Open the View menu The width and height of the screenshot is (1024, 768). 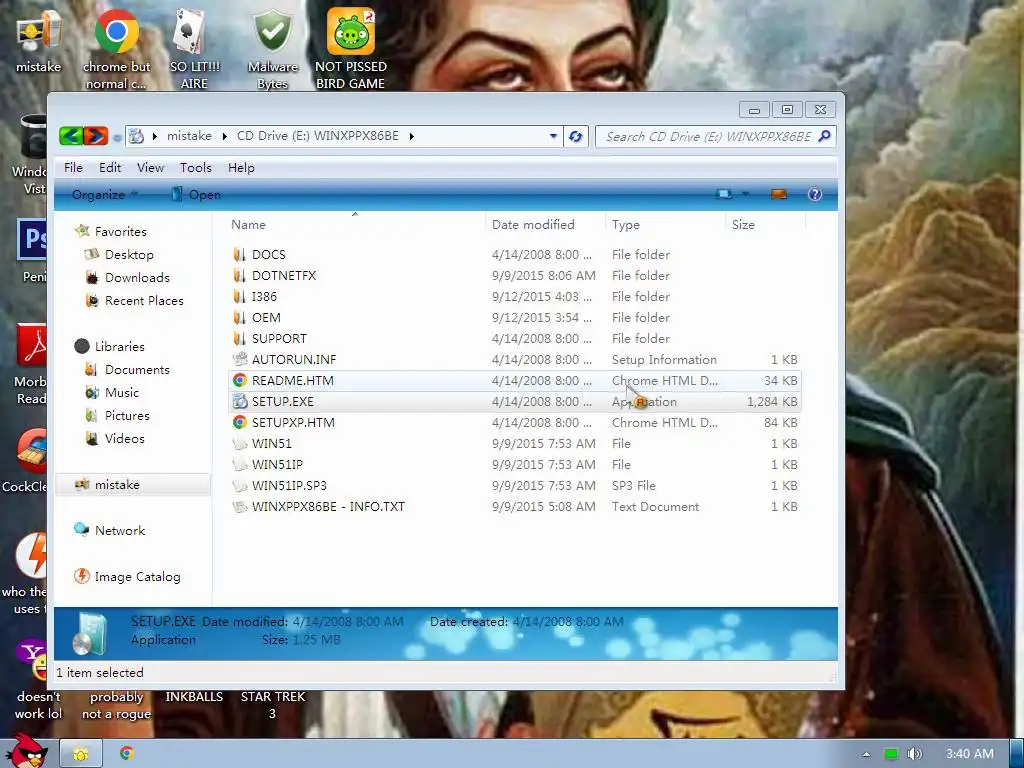tap(150, 168)
